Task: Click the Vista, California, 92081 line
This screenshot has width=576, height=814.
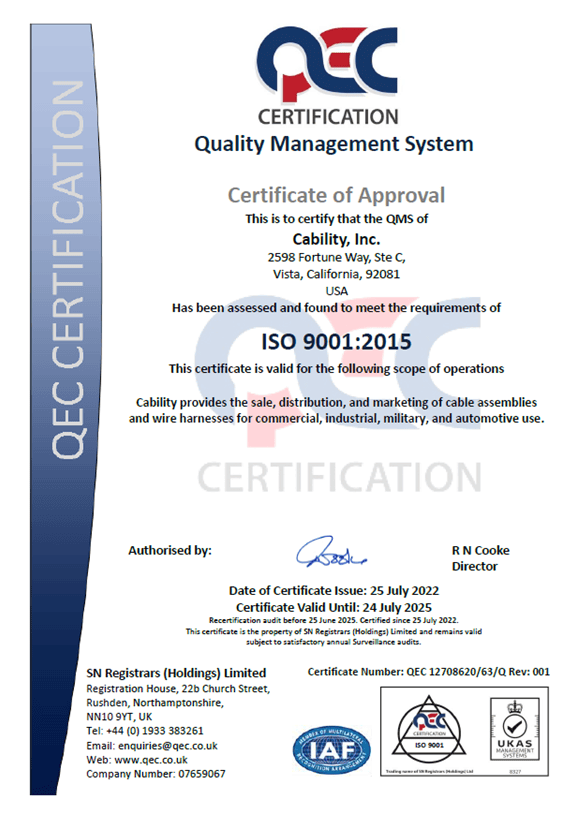Action: coord(336,274)
